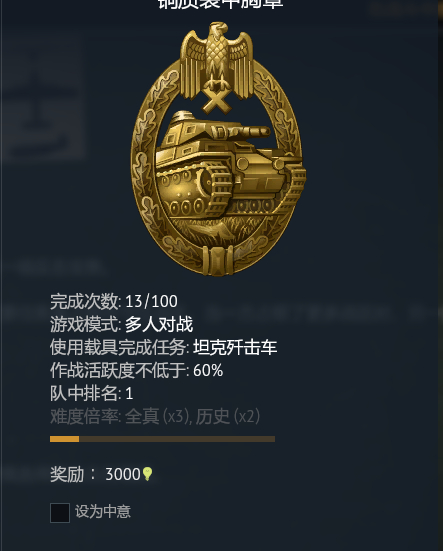Click the 设为中意 label text
This screenshot has width=443, height=551.
pyautogui.click(x=103, y=512)
